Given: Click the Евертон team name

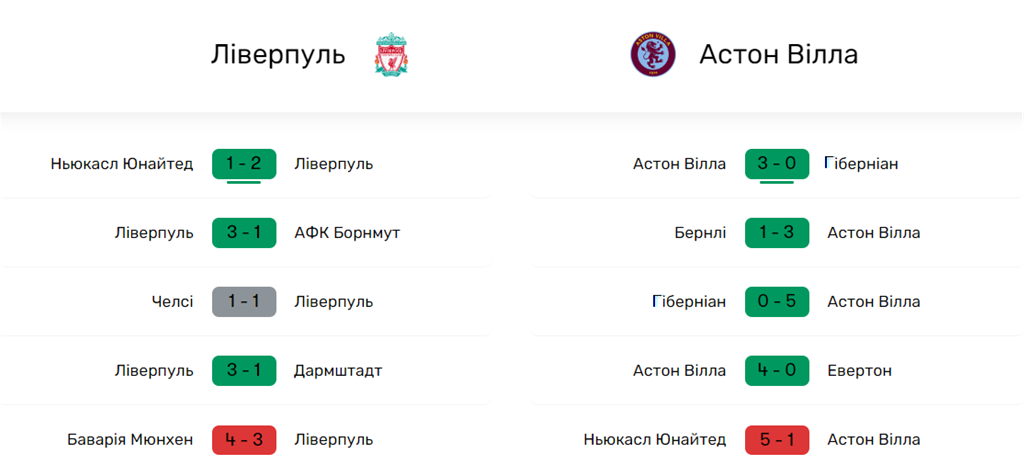Looking at the screenshot, I should point(859,371).
